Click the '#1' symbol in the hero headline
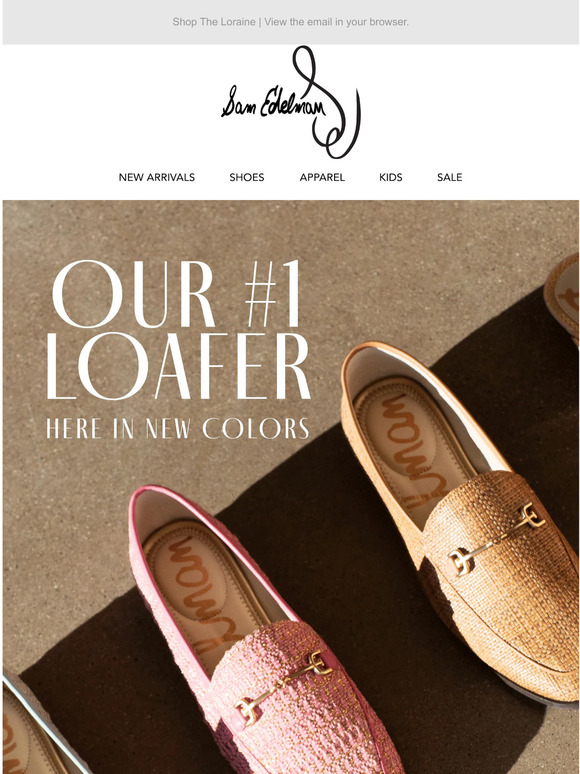 273,294
